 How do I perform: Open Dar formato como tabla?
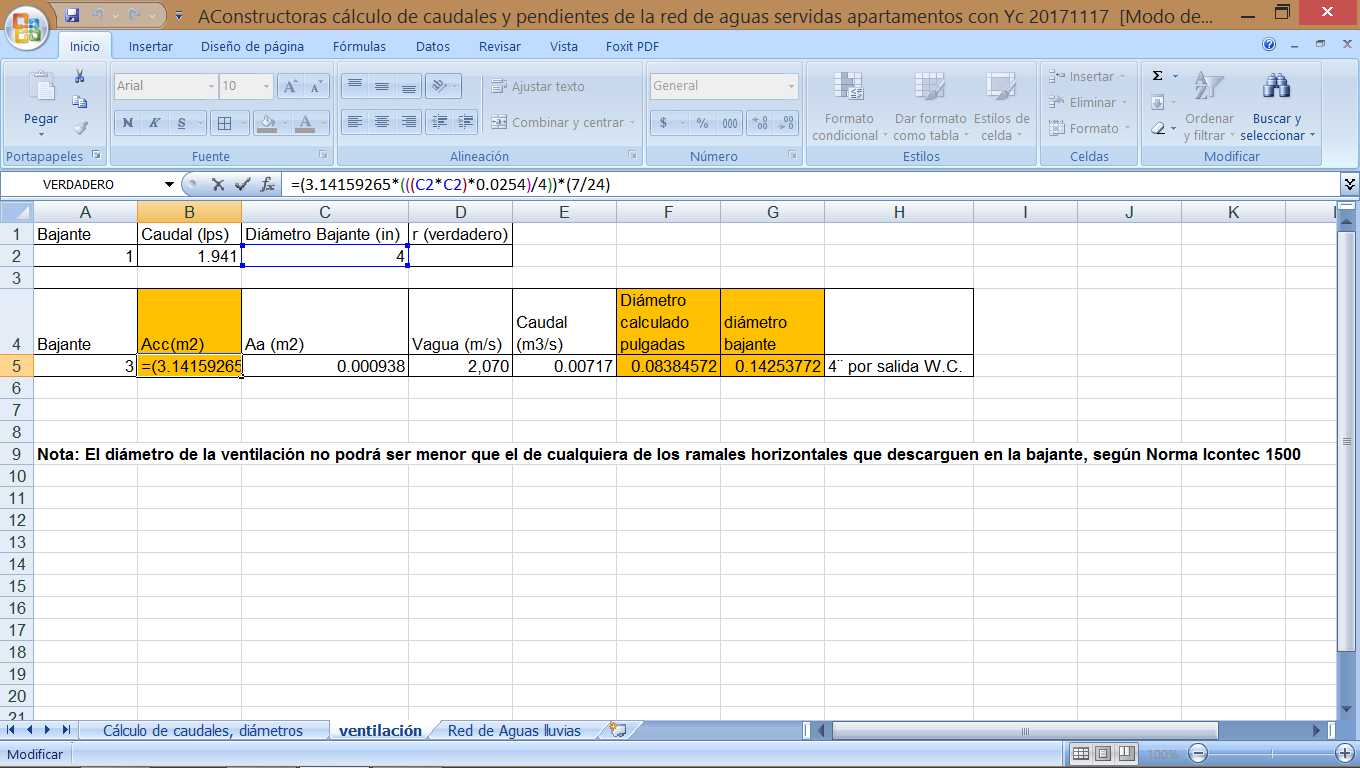930,106
